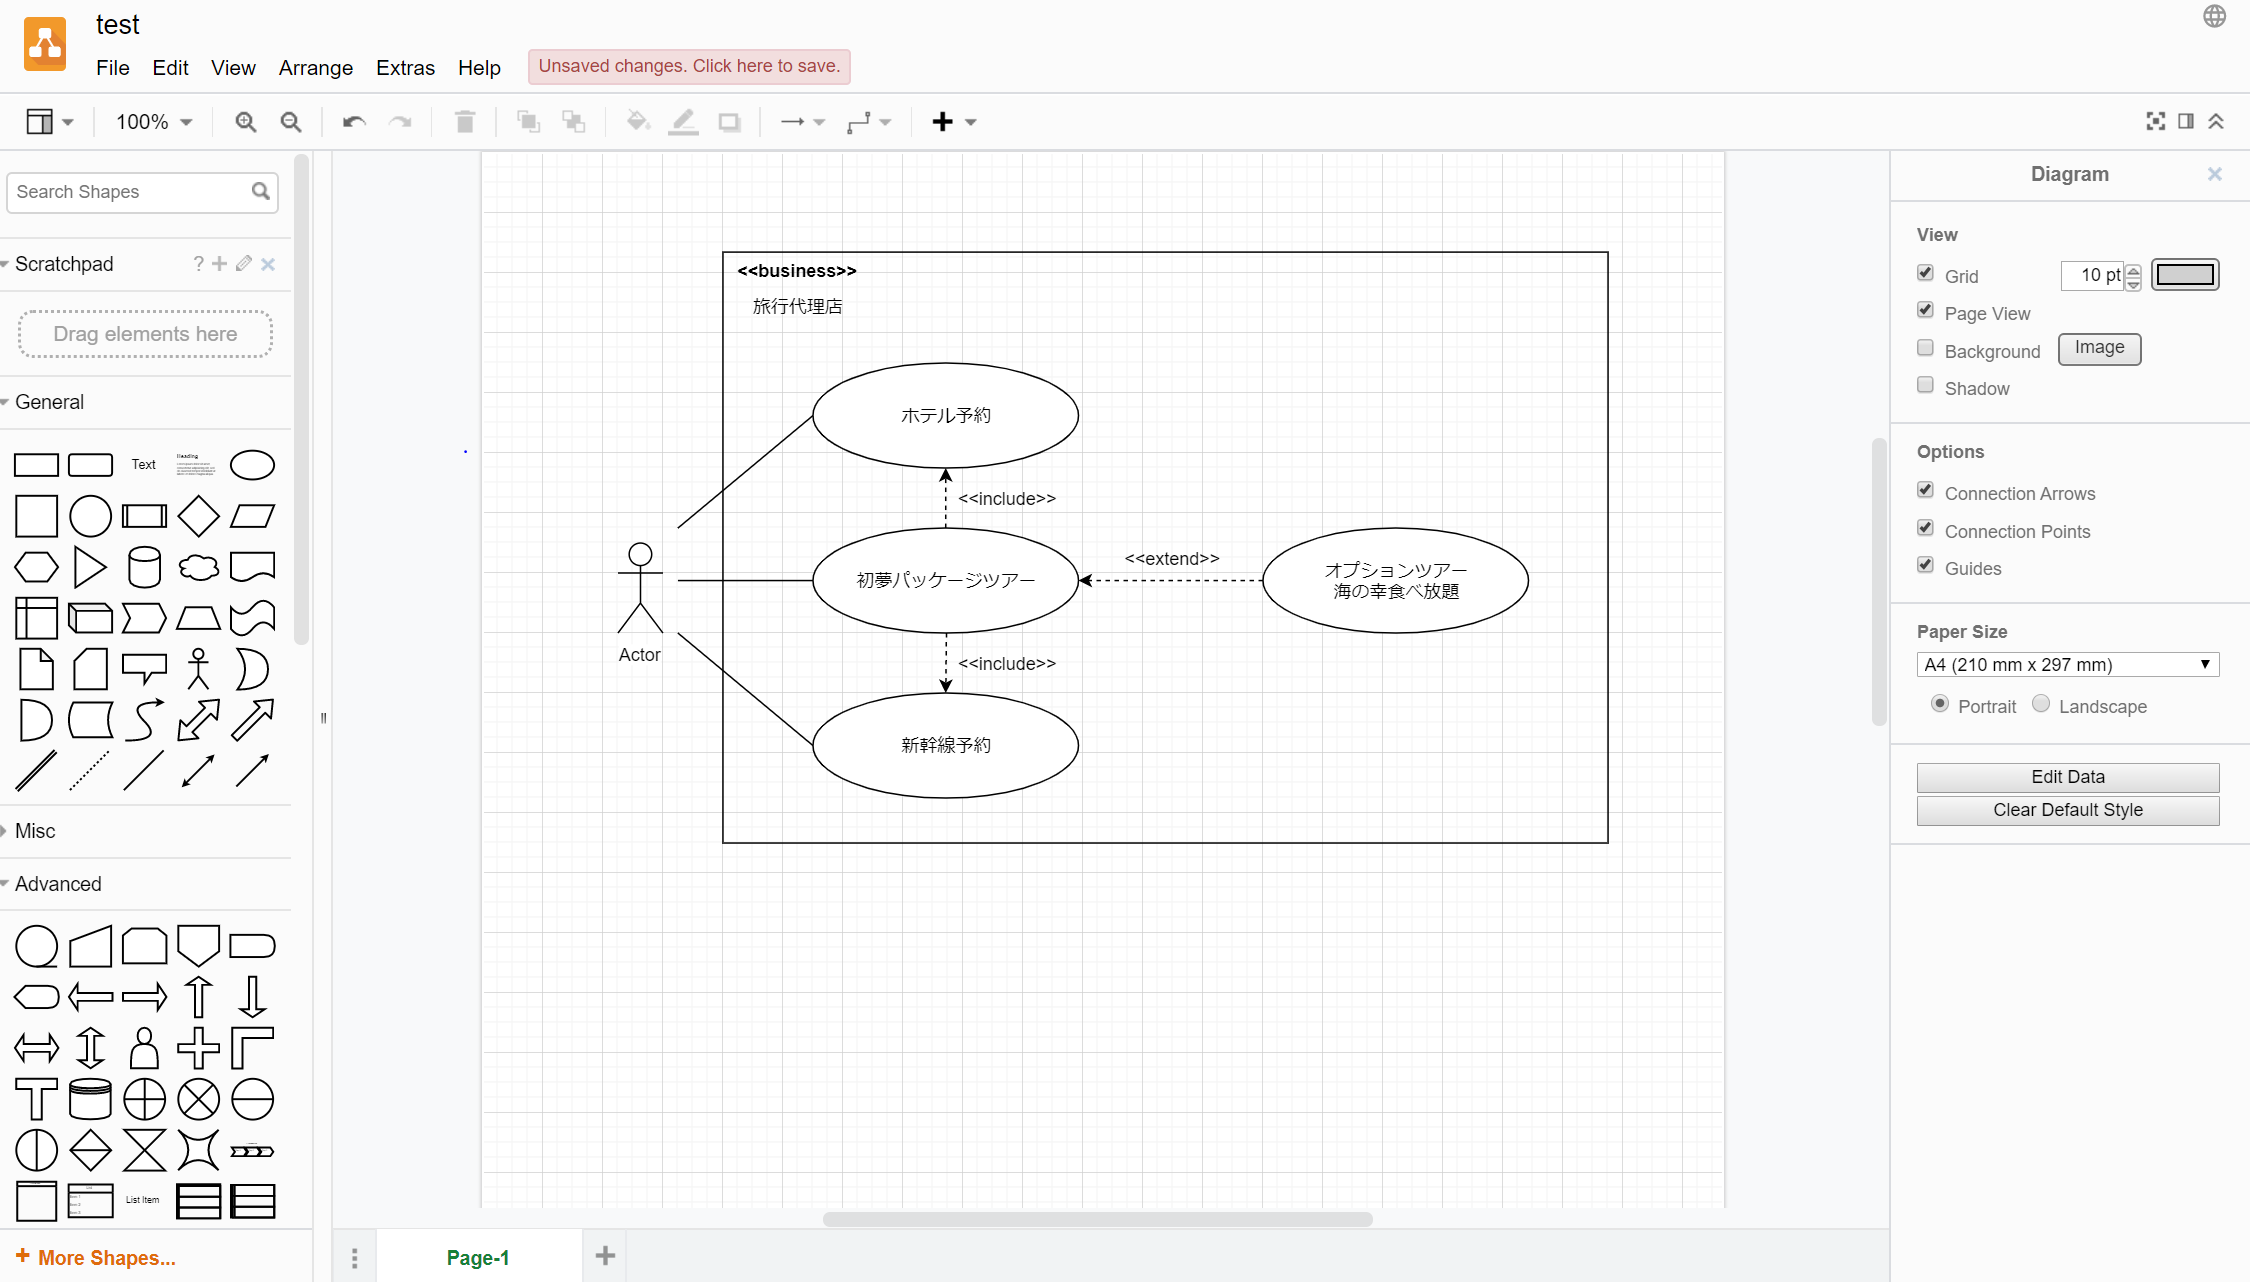Toggle fullscreen icon in toolbar
The height and width of the screenshot is (1282, 2250).
coord(2155,121)
